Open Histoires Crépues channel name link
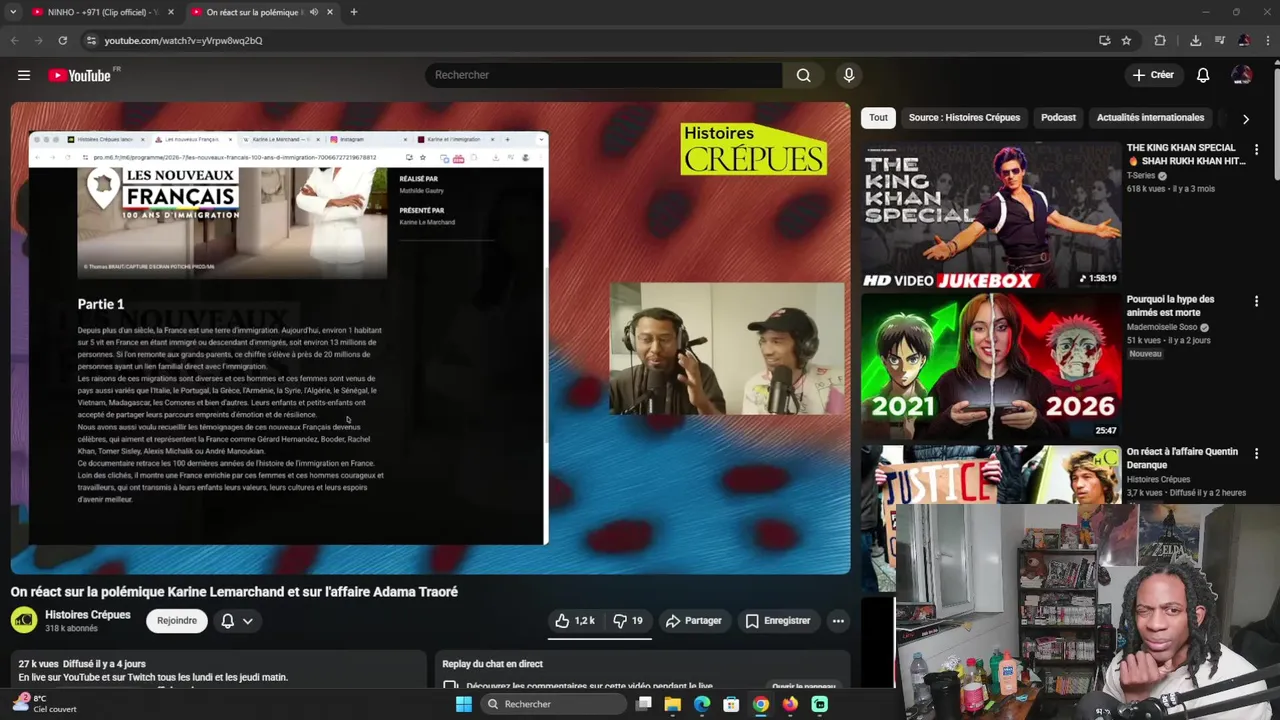 click(x=88, y=615)
